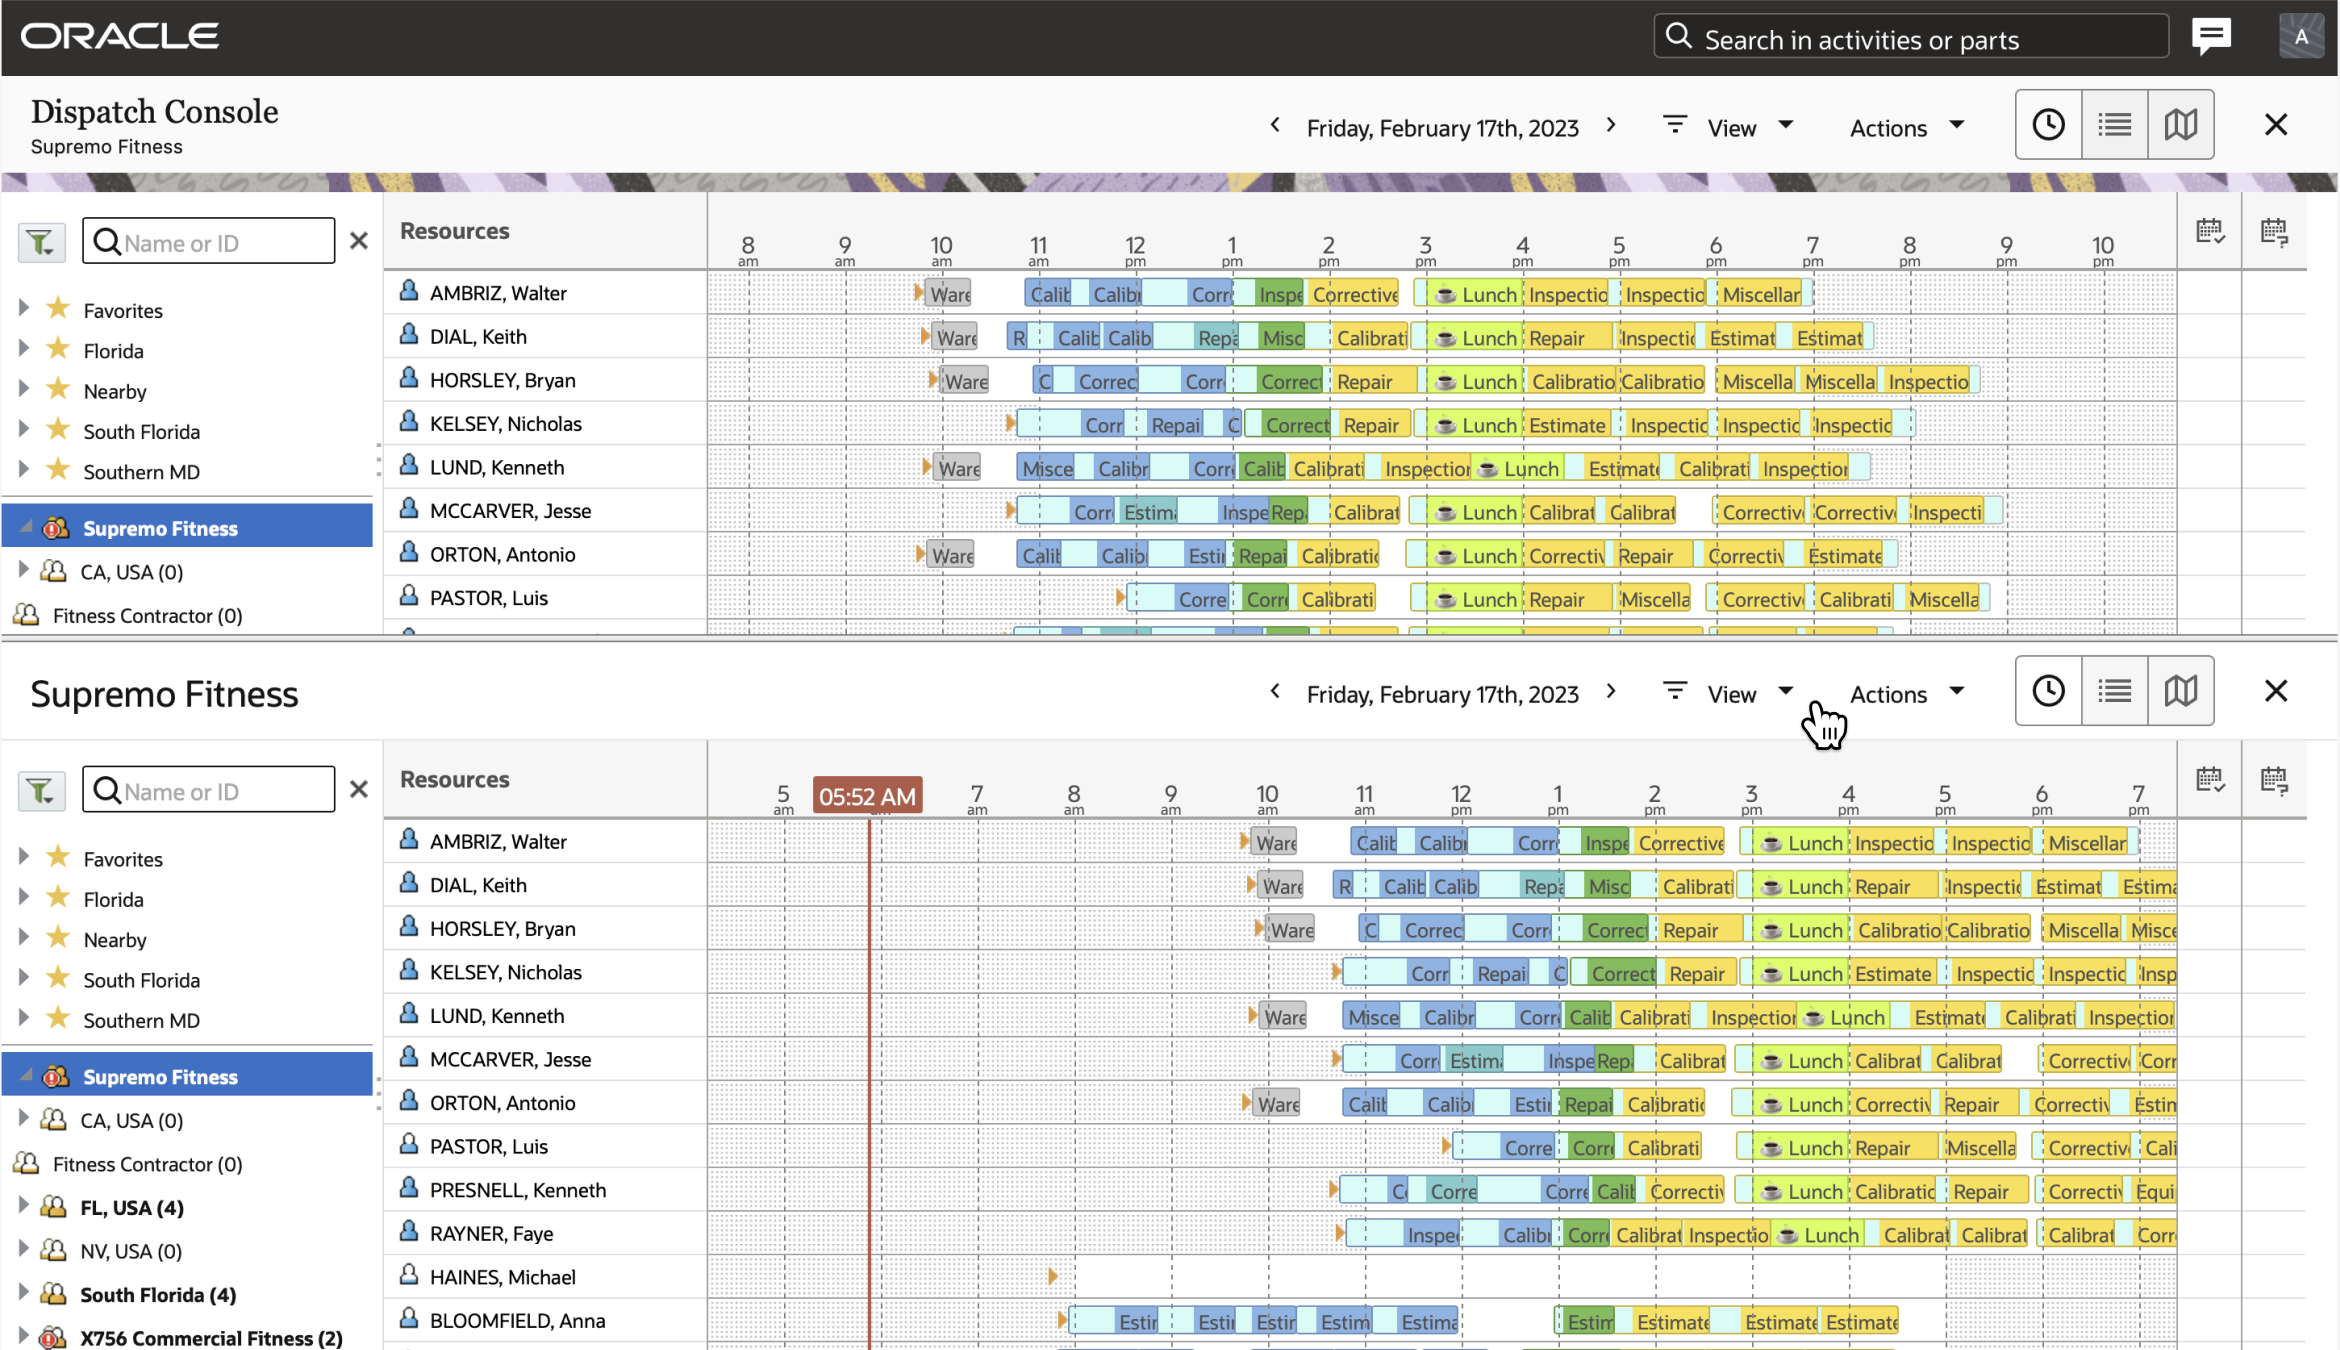Expand Southern MD in the upper resource tree

(x=24, y=468)
